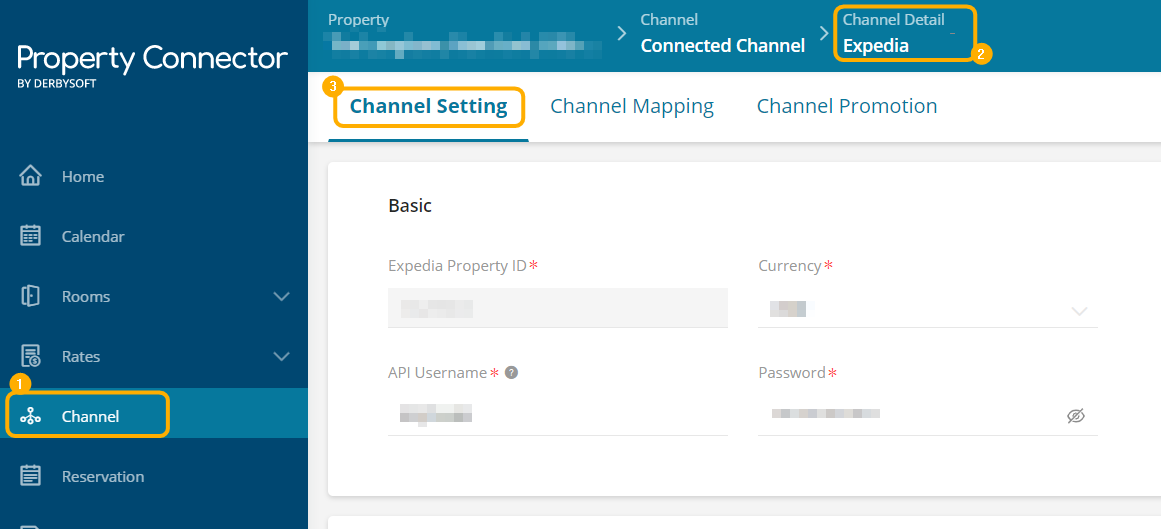This screenshot has height=529, width=1161.
Task: Switch to the Channel Setting tab
Action: tap(429, 106)
